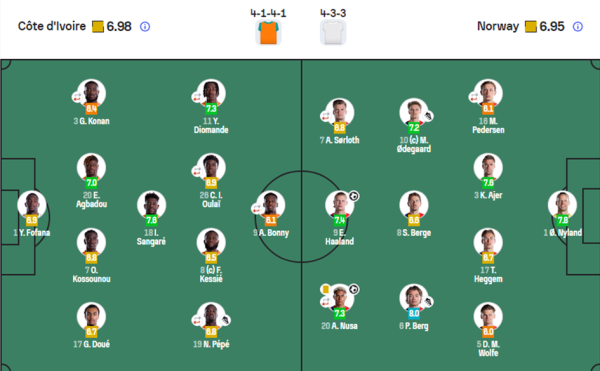This screenshot has height=371, width=600.
Task: Click info icon next to Côte d'Ivoire rating
Action: click(145, 27)
